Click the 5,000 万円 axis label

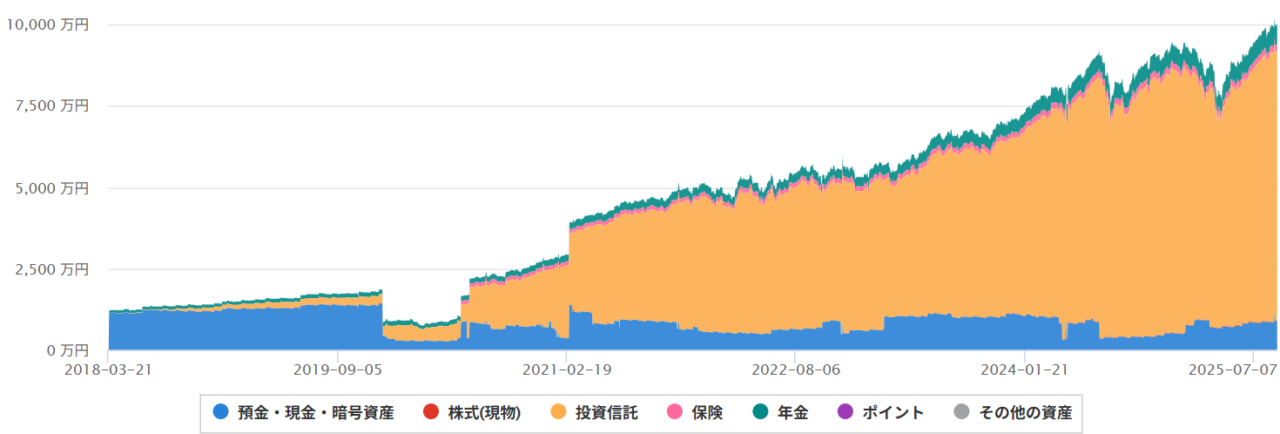point(52,188)
